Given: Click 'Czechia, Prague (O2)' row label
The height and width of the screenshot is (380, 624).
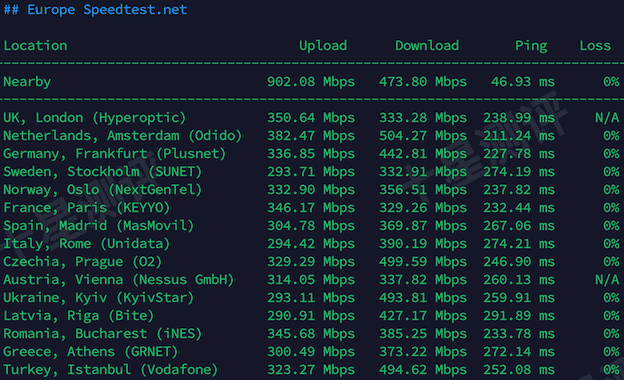Looking at the screenshot, I should [x=83, y=262].
